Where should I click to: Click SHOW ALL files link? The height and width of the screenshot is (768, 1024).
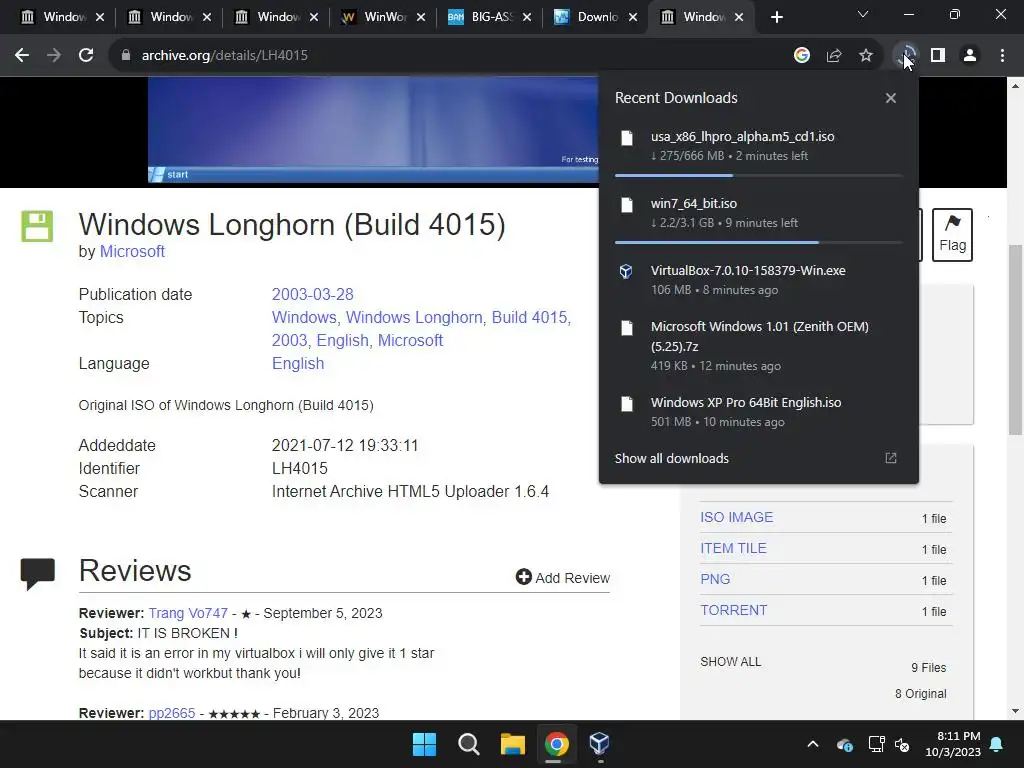[x=731, y=662]
